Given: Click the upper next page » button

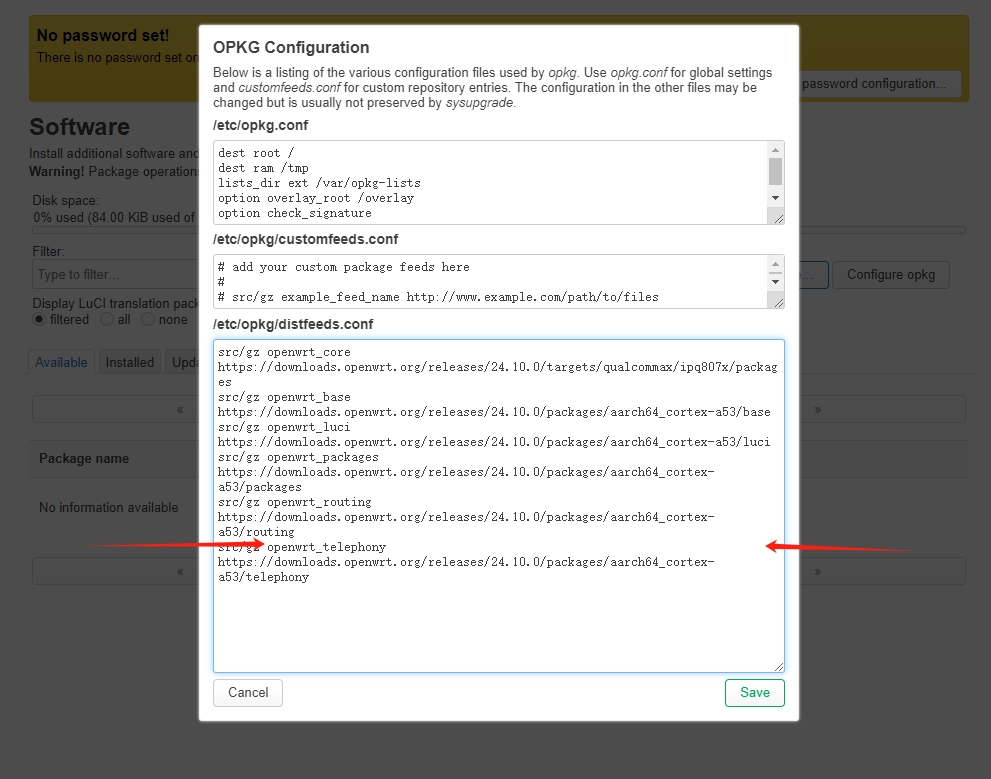Looking at the screenshot, I should [x=818, y=409].
